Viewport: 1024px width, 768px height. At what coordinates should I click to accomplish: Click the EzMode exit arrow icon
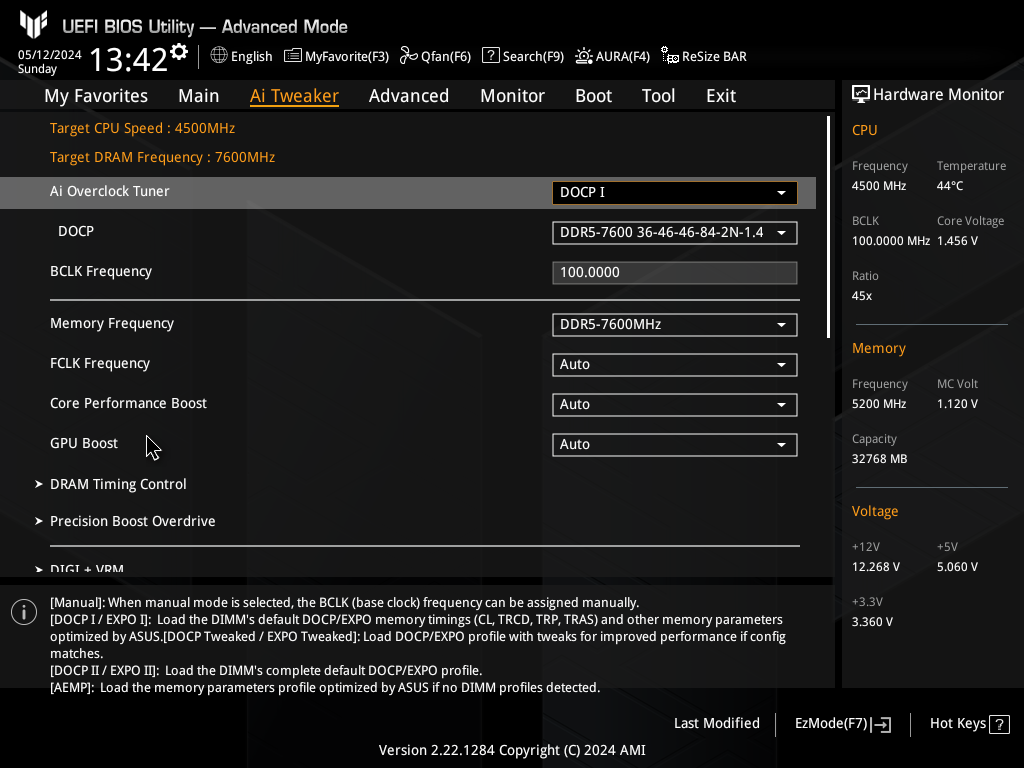pos(881,724)
